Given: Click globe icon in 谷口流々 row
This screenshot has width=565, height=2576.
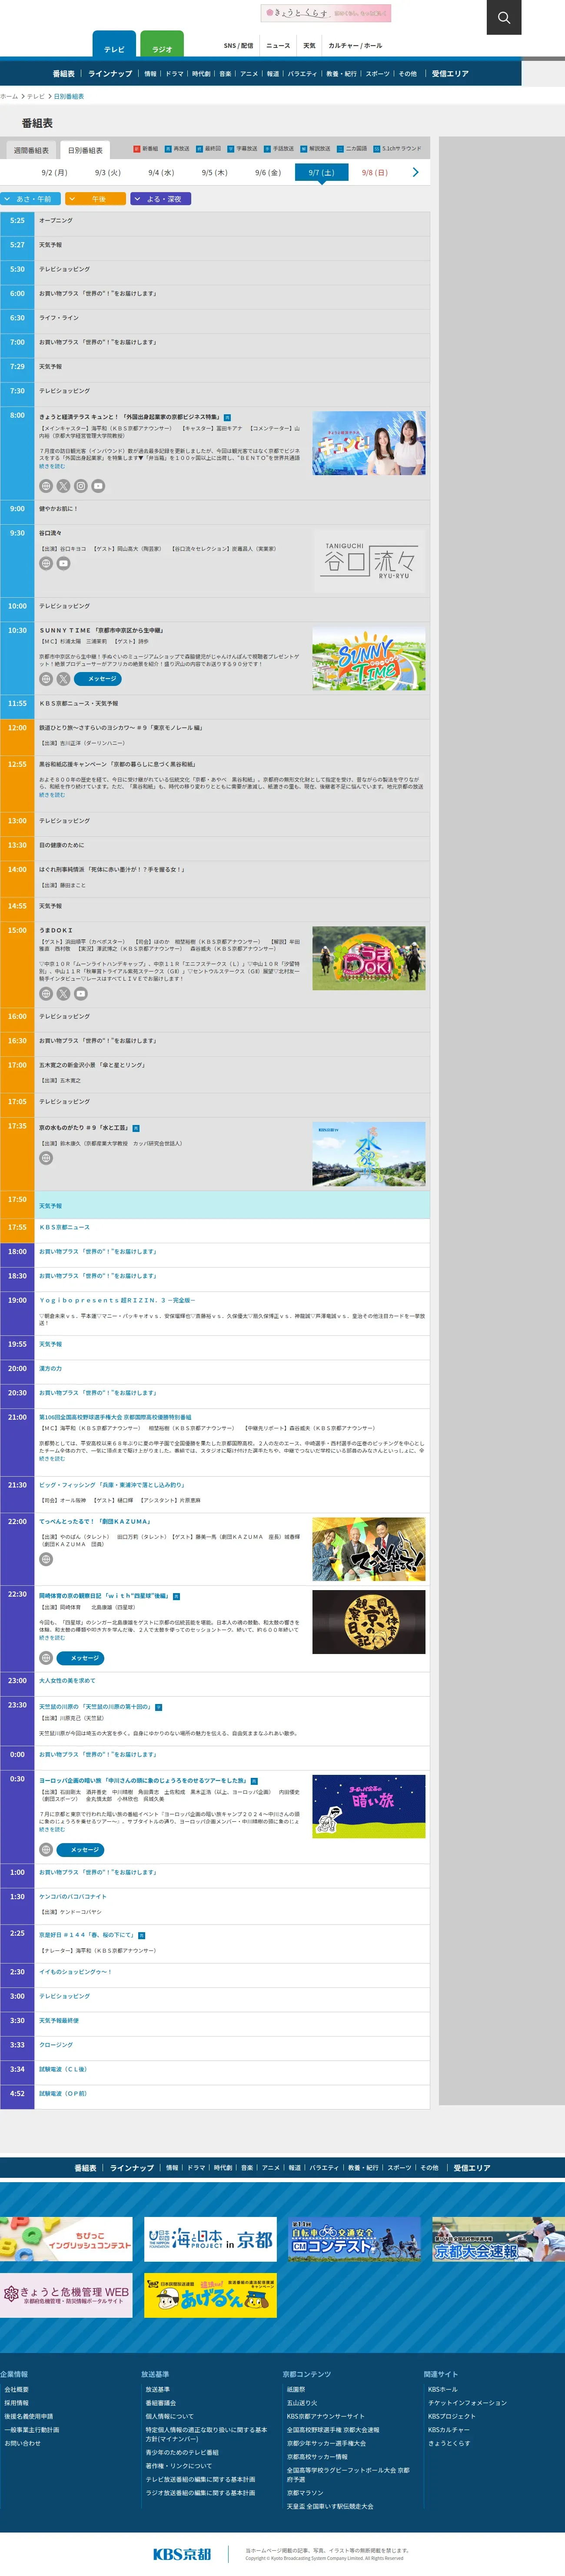Looking at the screenshot, I should (x=46, y=563).
